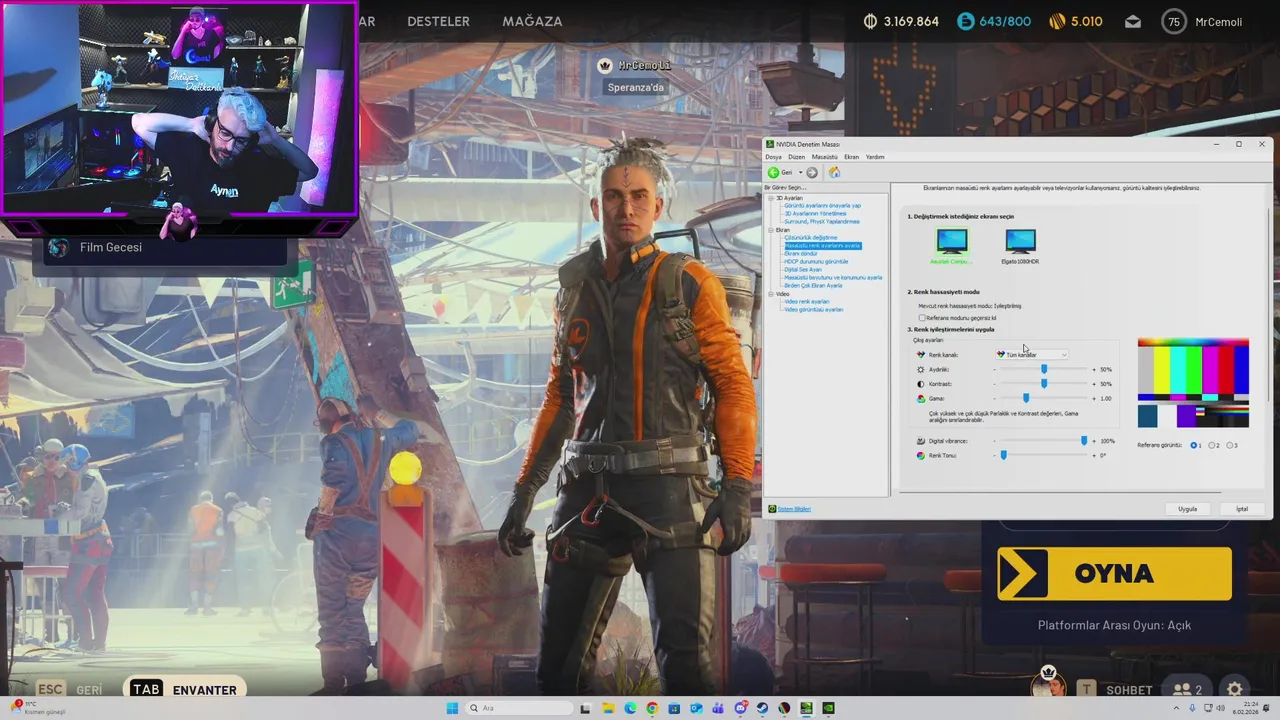
Task: Open the Ekran menu
Action: [x=851, y=157]
